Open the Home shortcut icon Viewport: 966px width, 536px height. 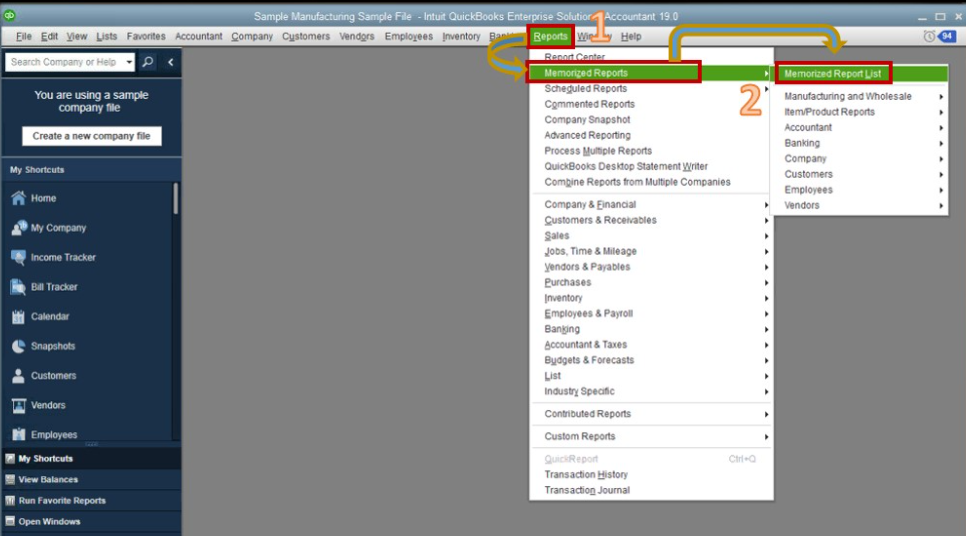tap(18, 198)
